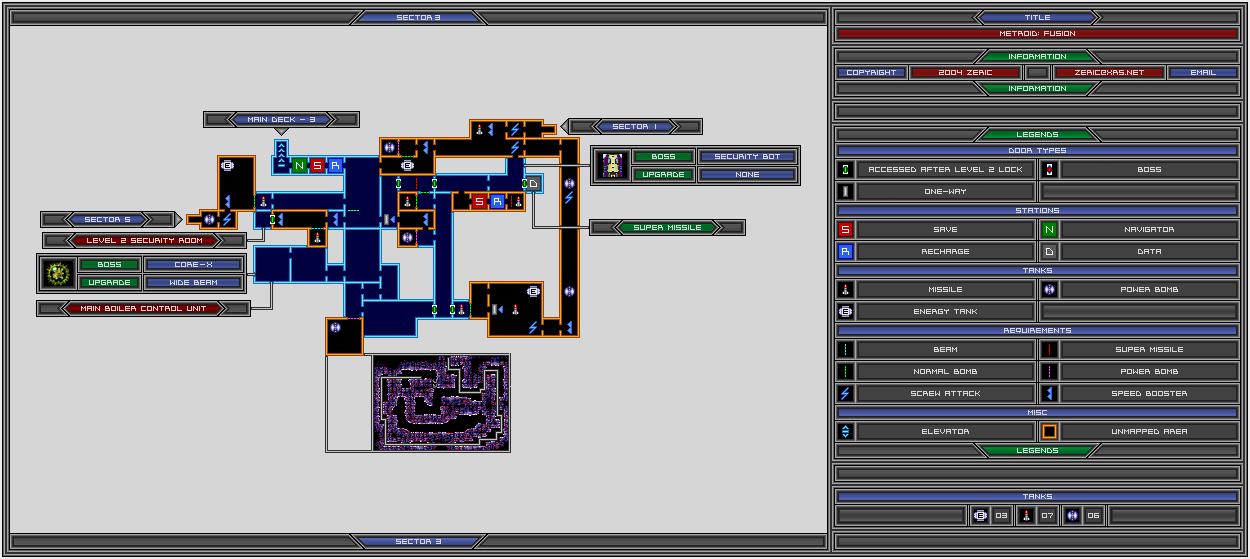Click the Email button in the Information panel

click(1203, 73)
